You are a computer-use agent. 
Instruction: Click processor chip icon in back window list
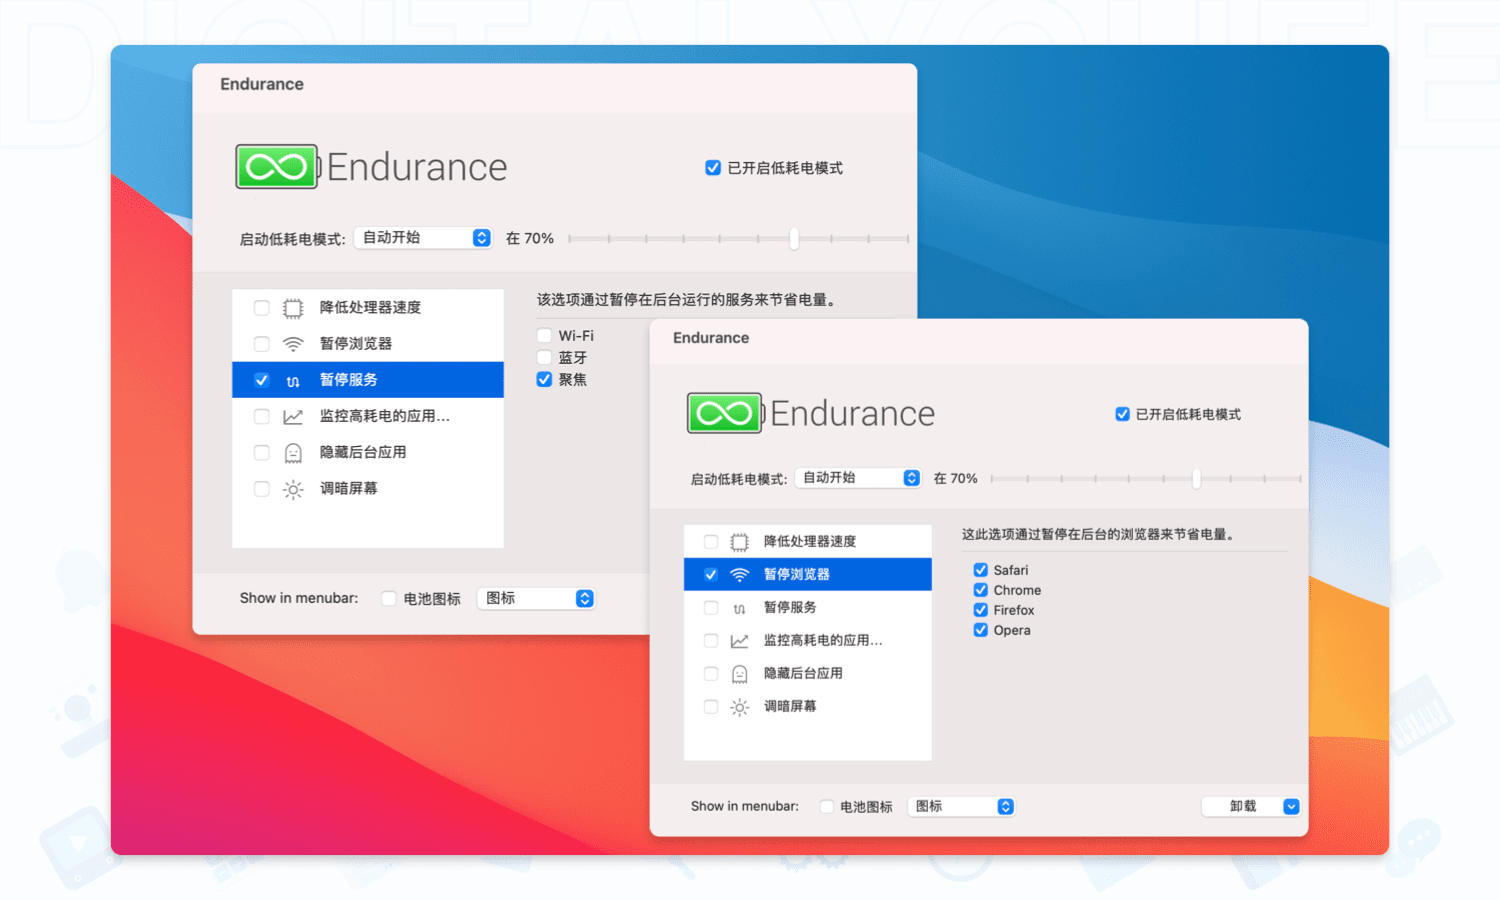point(293,308)
